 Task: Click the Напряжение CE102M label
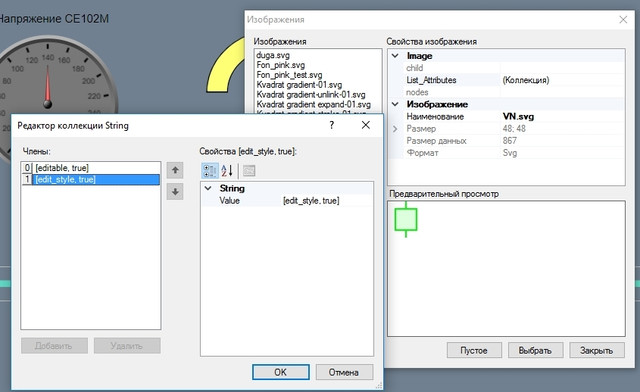pyautogui.click(x=54, y=19)
